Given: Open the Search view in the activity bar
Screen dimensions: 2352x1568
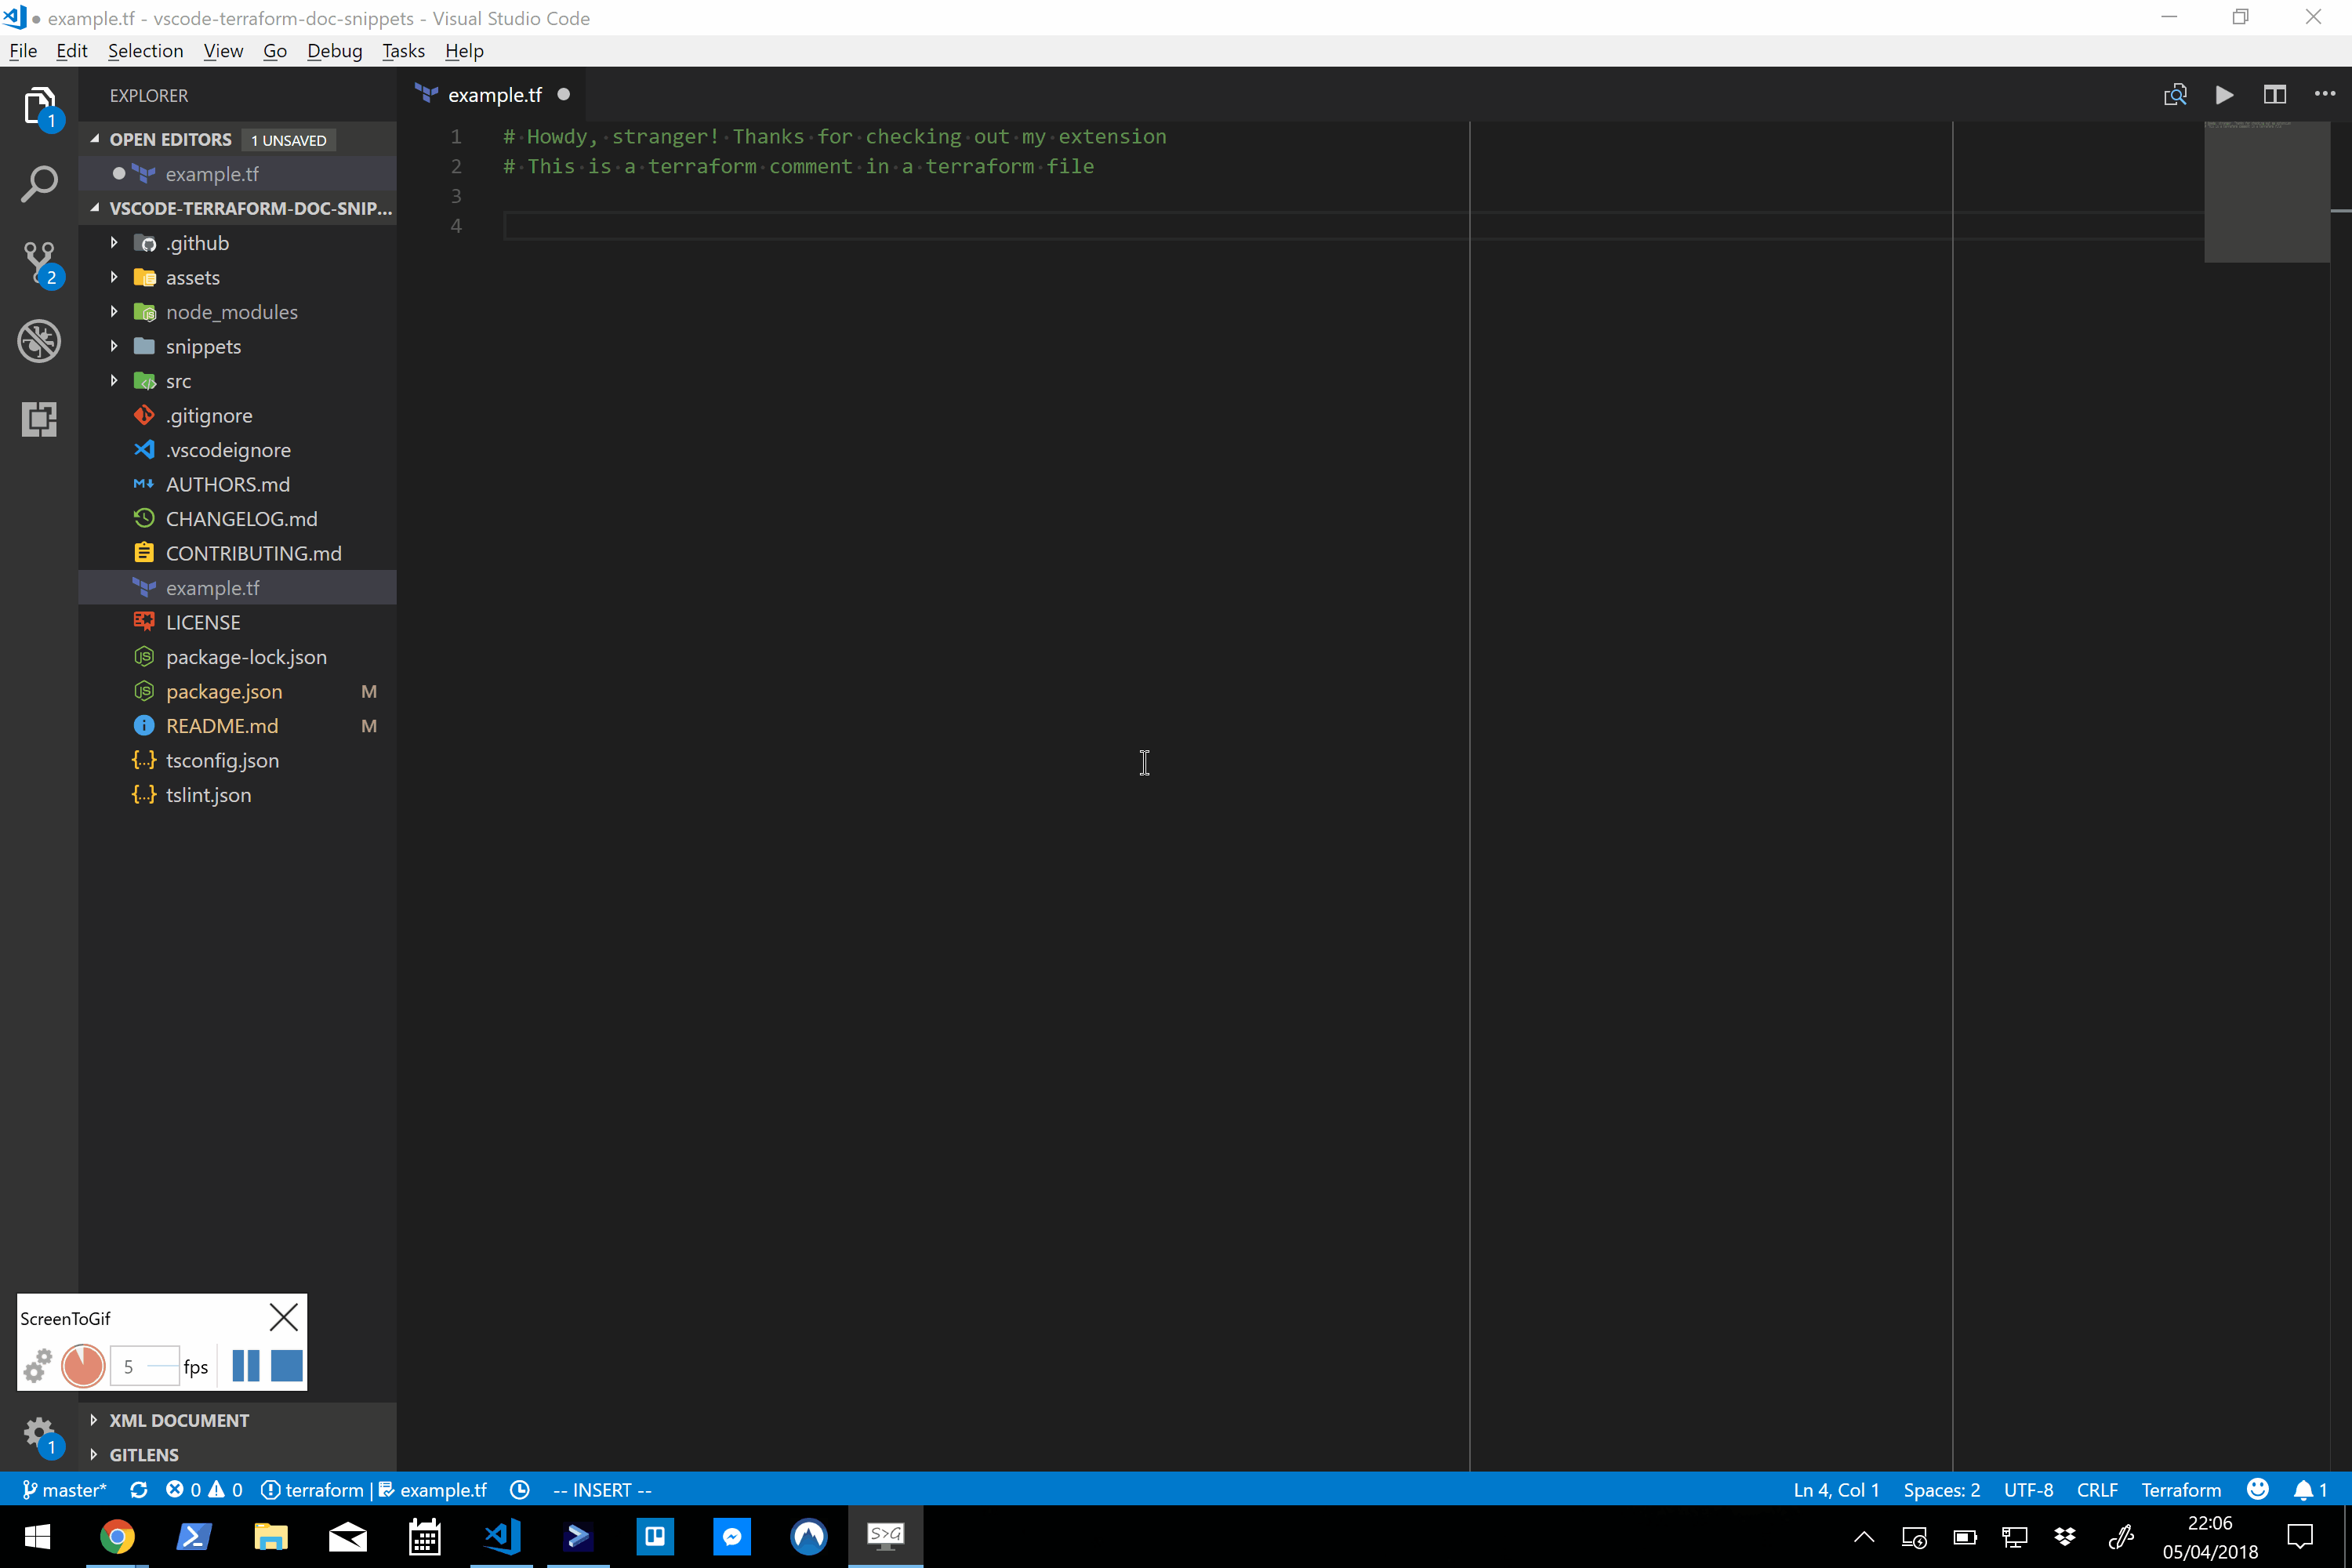Looking at the screenshot, I should pyautogui.click(x=39, y=184).
